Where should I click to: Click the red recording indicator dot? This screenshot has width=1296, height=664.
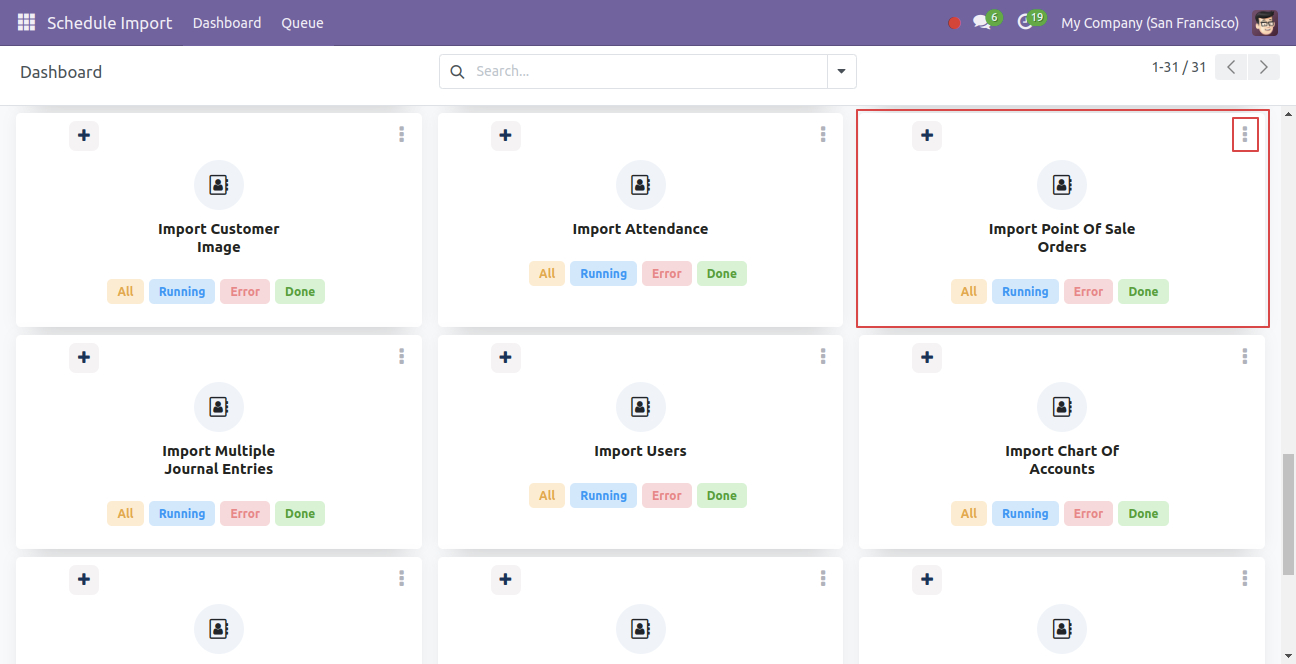[954, 23]
